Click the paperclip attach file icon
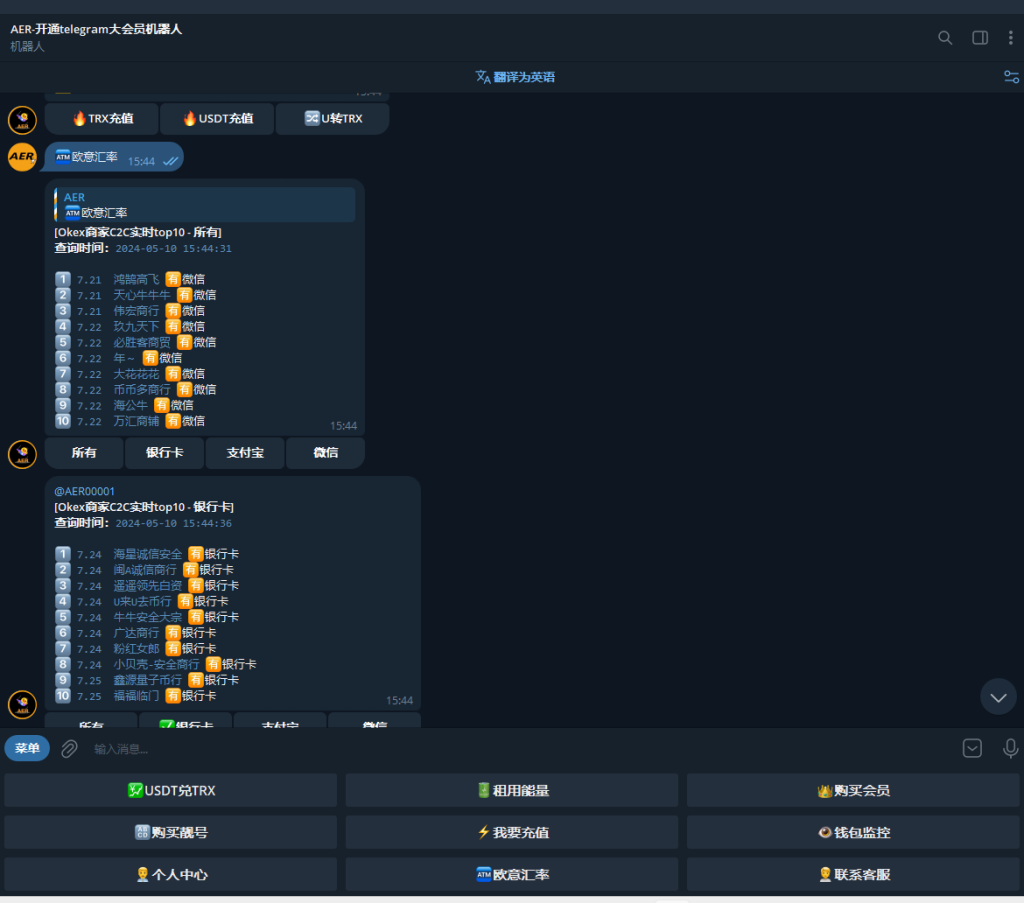Viewport: 1024px width, 903px height. tap(69, 749)
